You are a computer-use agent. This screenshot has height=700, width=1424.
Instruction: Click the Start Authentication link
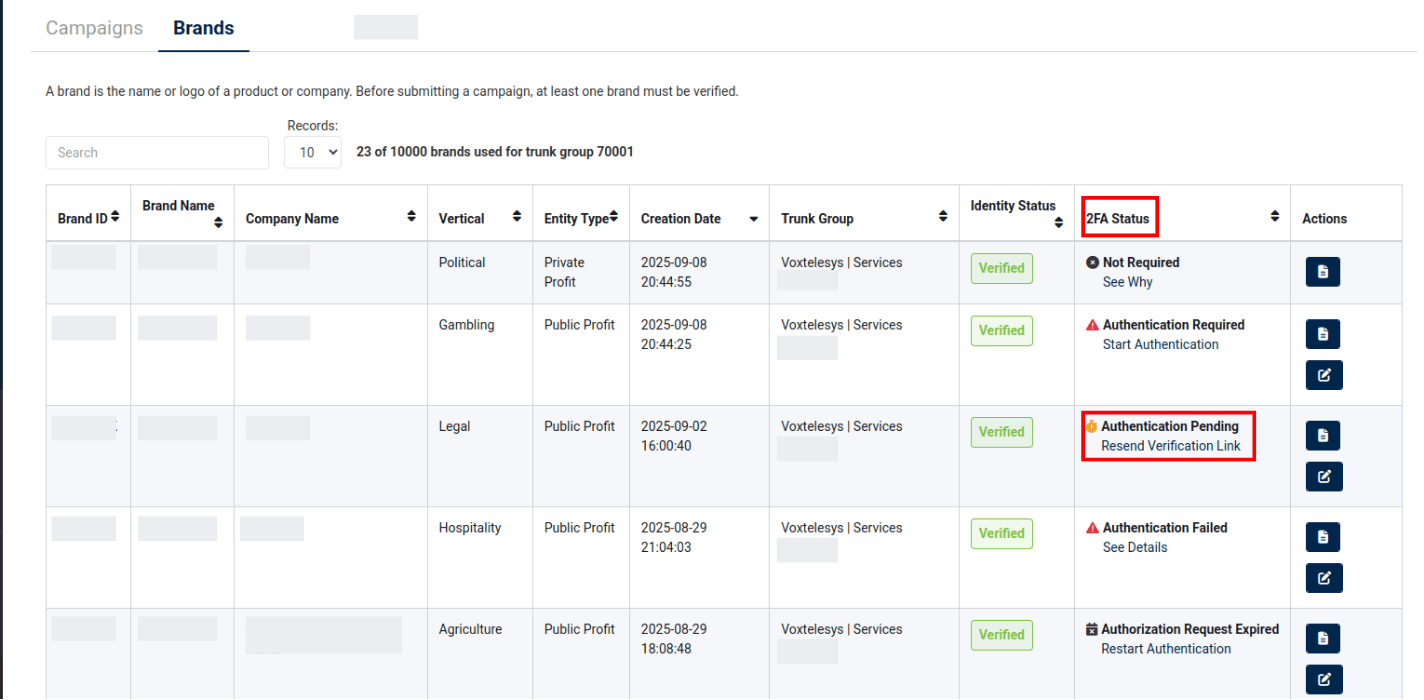(x=1160, y=345)
